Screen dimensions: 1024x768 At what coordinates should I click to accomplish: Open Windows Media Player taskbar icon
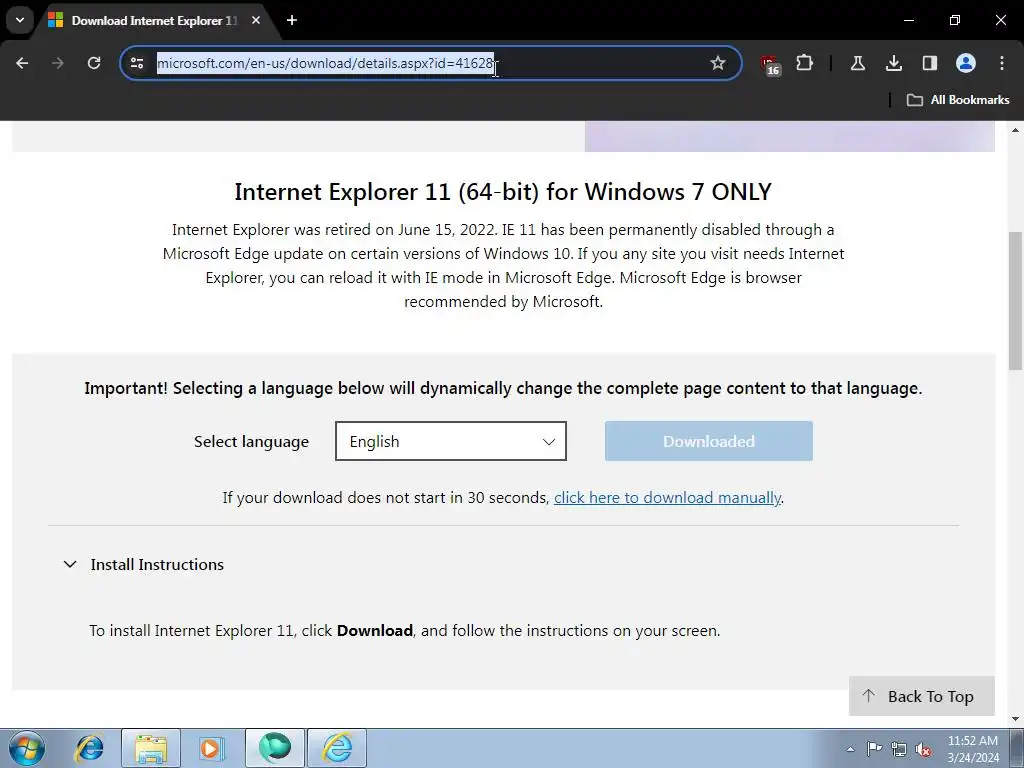[210, 748]
